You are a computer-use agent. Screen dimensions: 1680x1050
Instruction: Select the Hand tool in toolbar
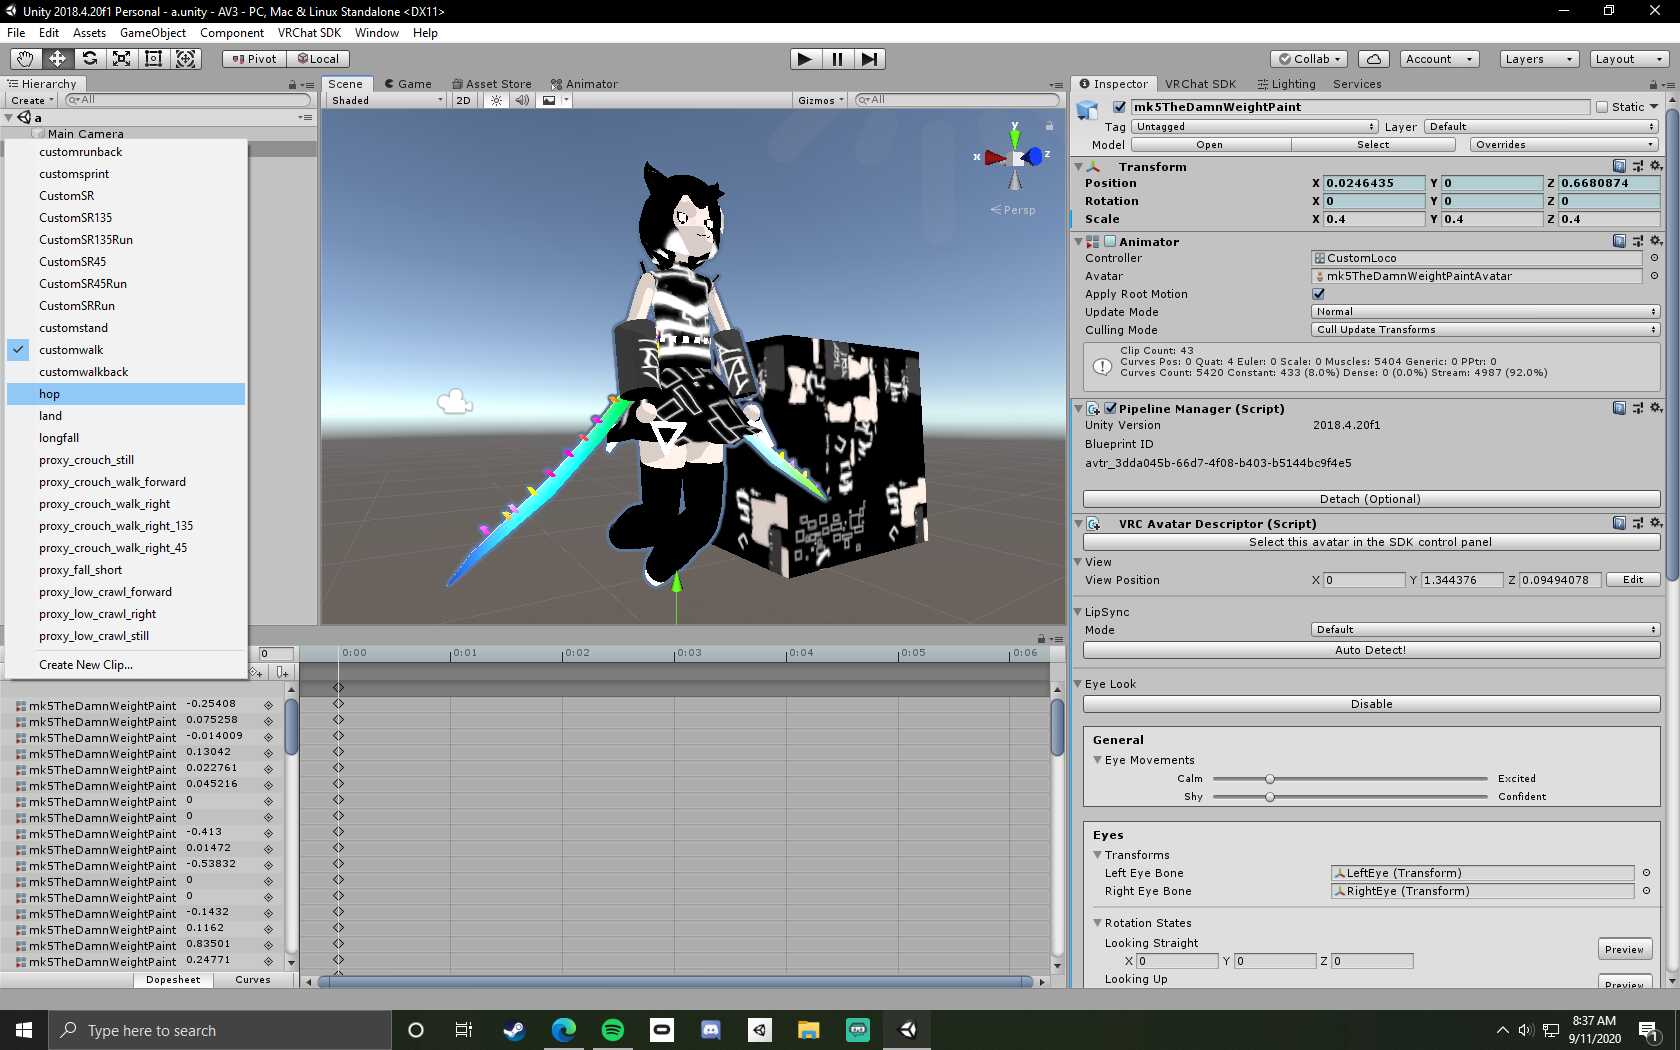(x=25, y=59)
